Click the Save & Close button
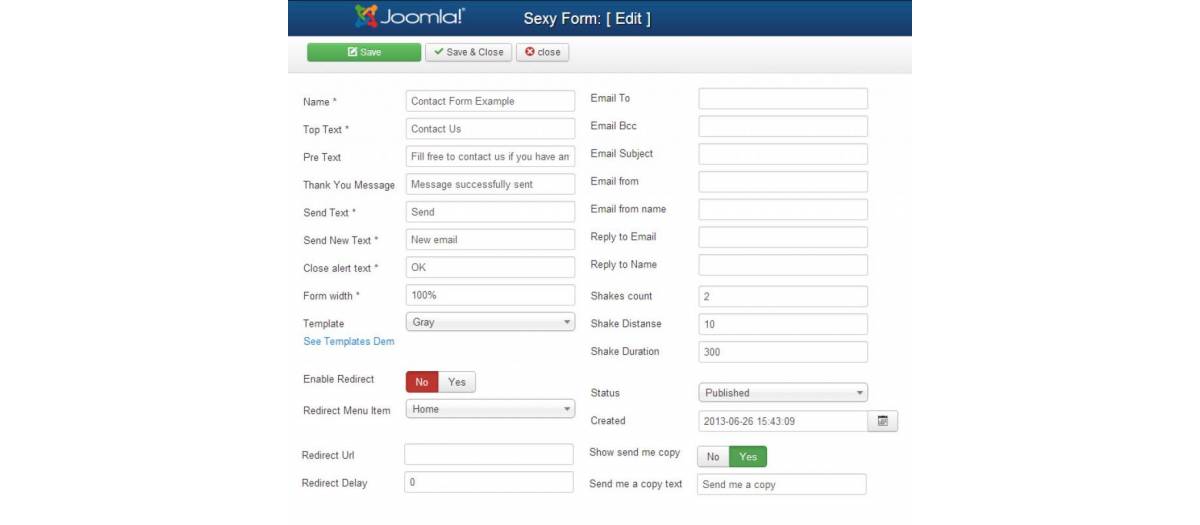 point(468,52)
